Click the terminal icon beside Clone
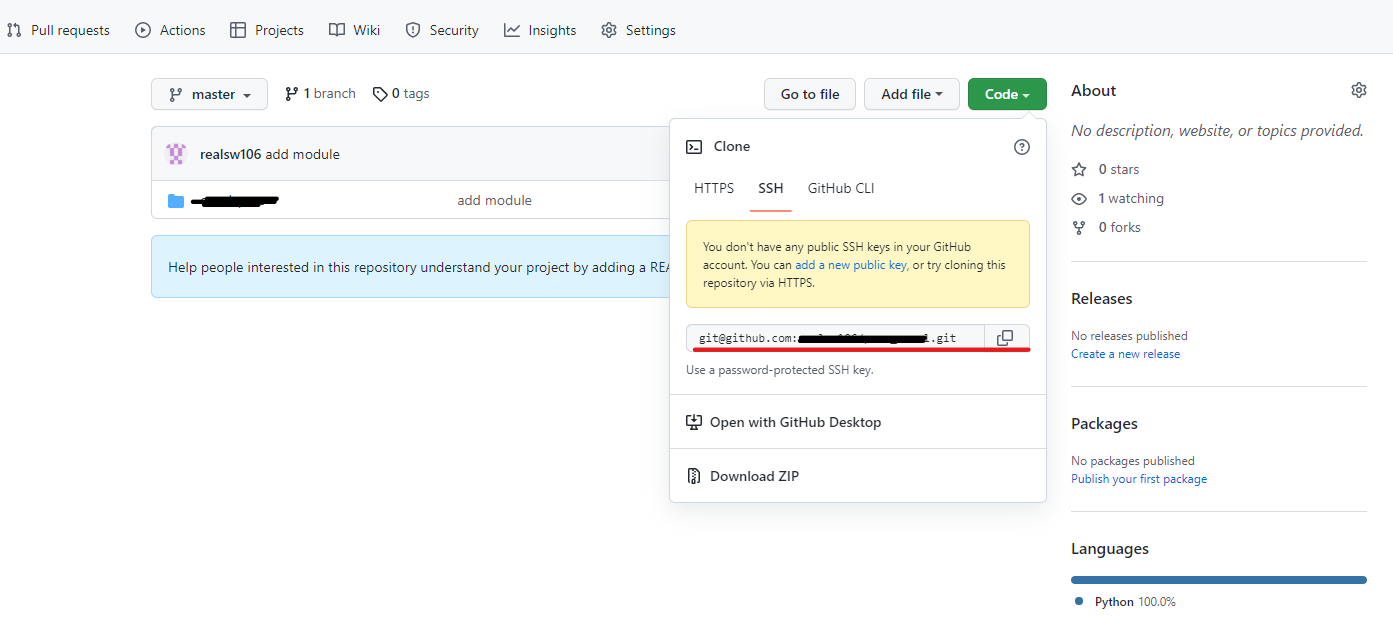This screenshot has width=1393, height=639. point(694,147)
